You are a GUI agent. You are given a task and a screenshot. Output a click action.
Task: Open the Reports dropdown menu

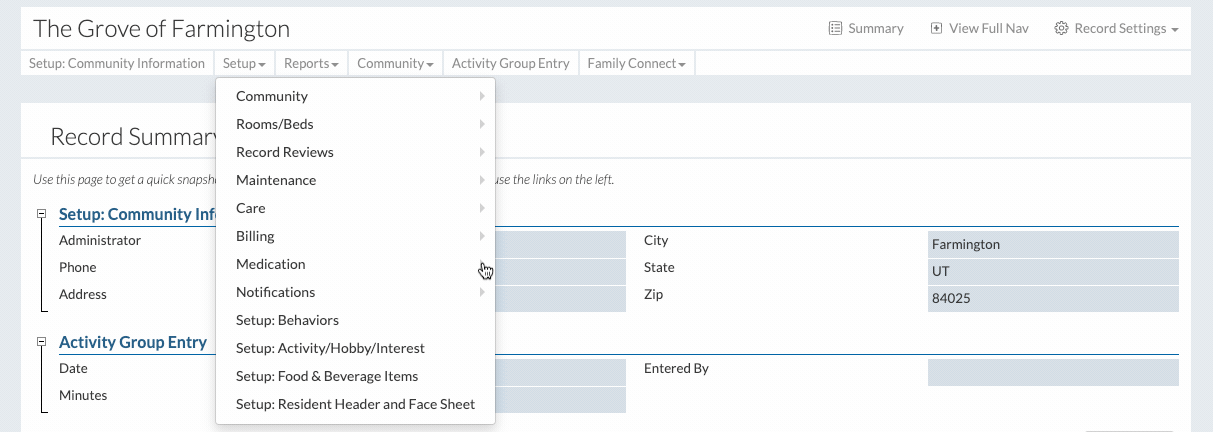(310, 63)
